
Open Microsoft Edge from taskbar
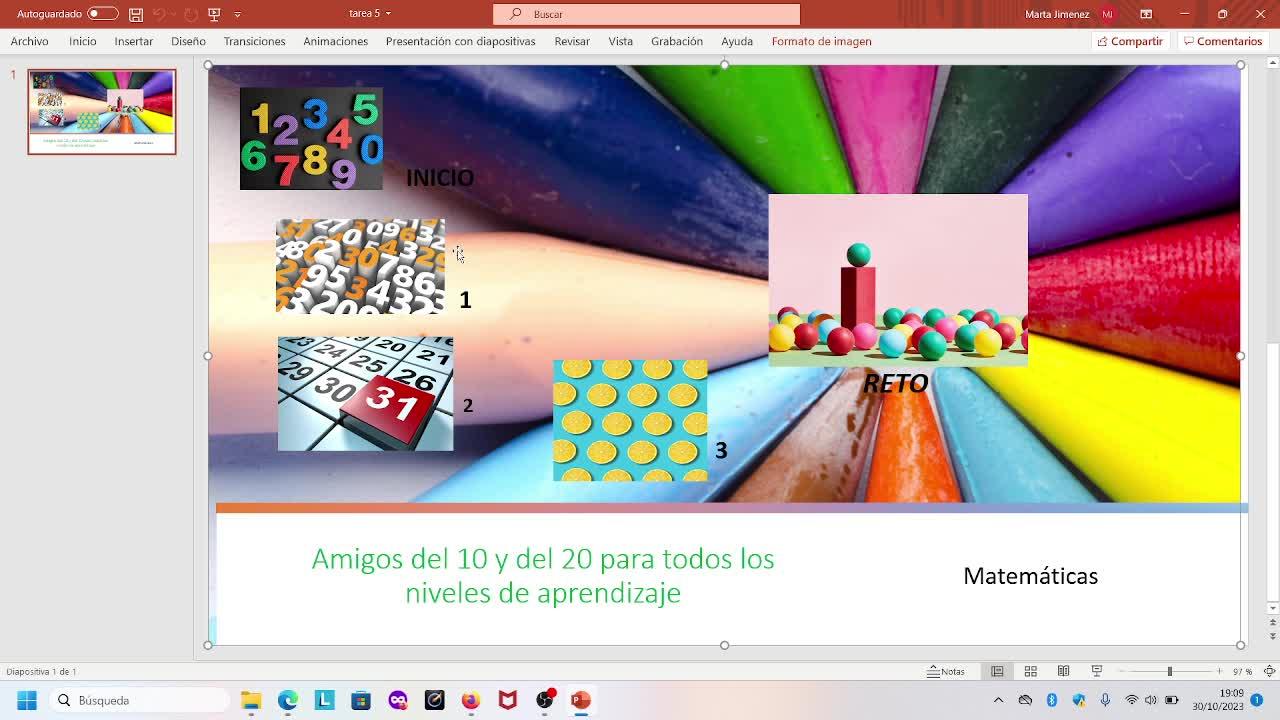pos(288,700)
